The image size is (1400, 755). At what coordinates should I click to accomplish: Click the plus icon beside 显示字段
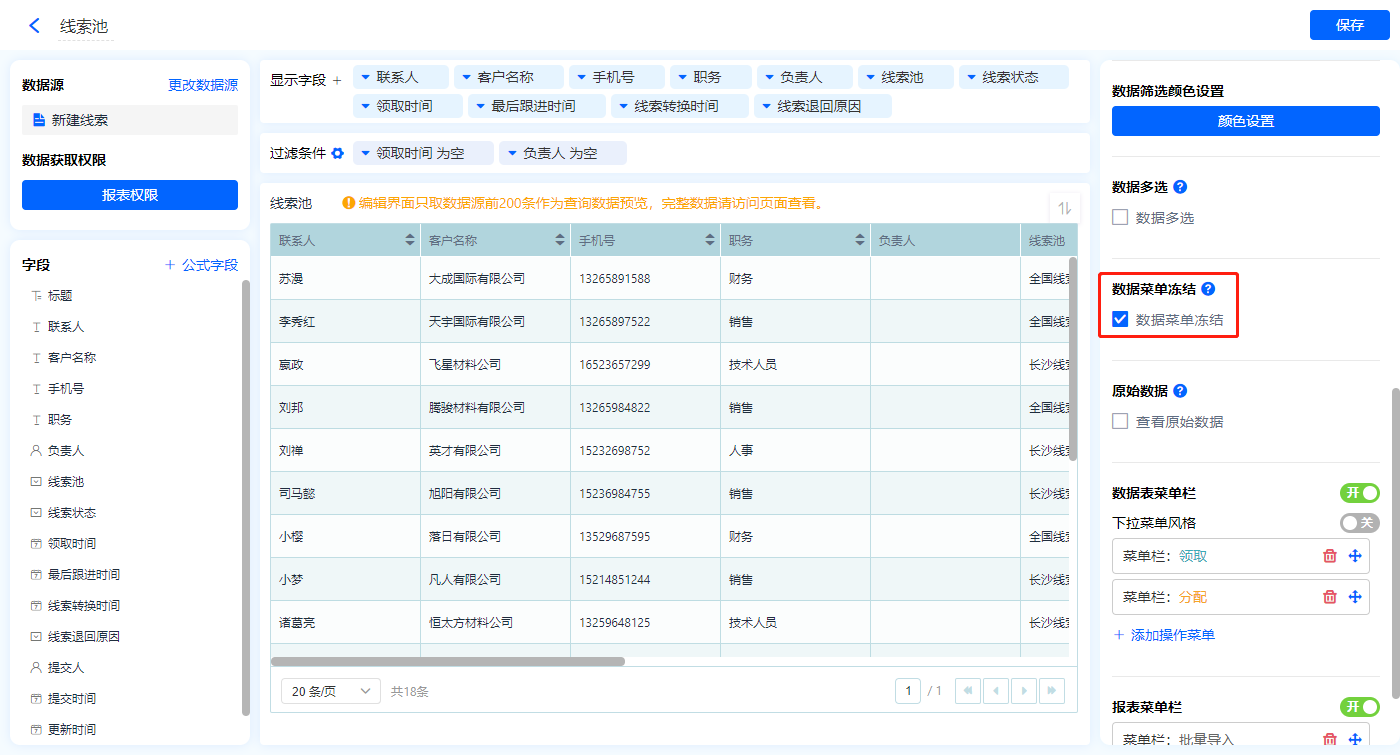(337, 80)
